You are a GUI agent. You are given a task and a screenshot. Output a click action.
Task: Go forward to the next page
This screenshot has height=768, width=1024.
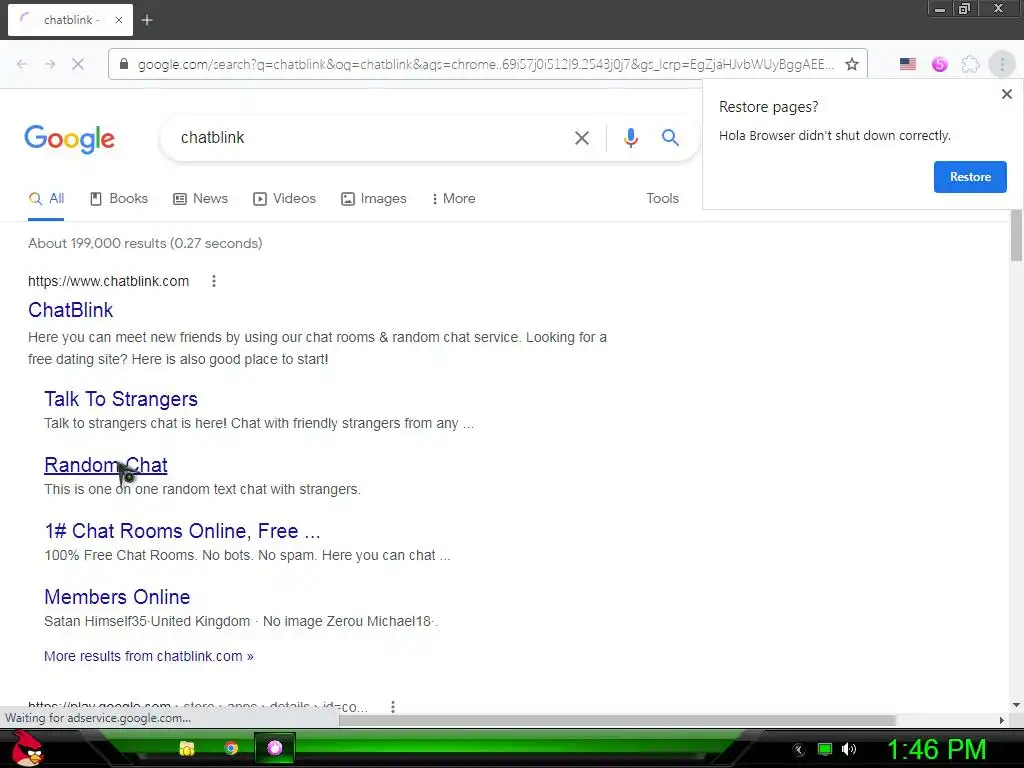coord(50,64)
